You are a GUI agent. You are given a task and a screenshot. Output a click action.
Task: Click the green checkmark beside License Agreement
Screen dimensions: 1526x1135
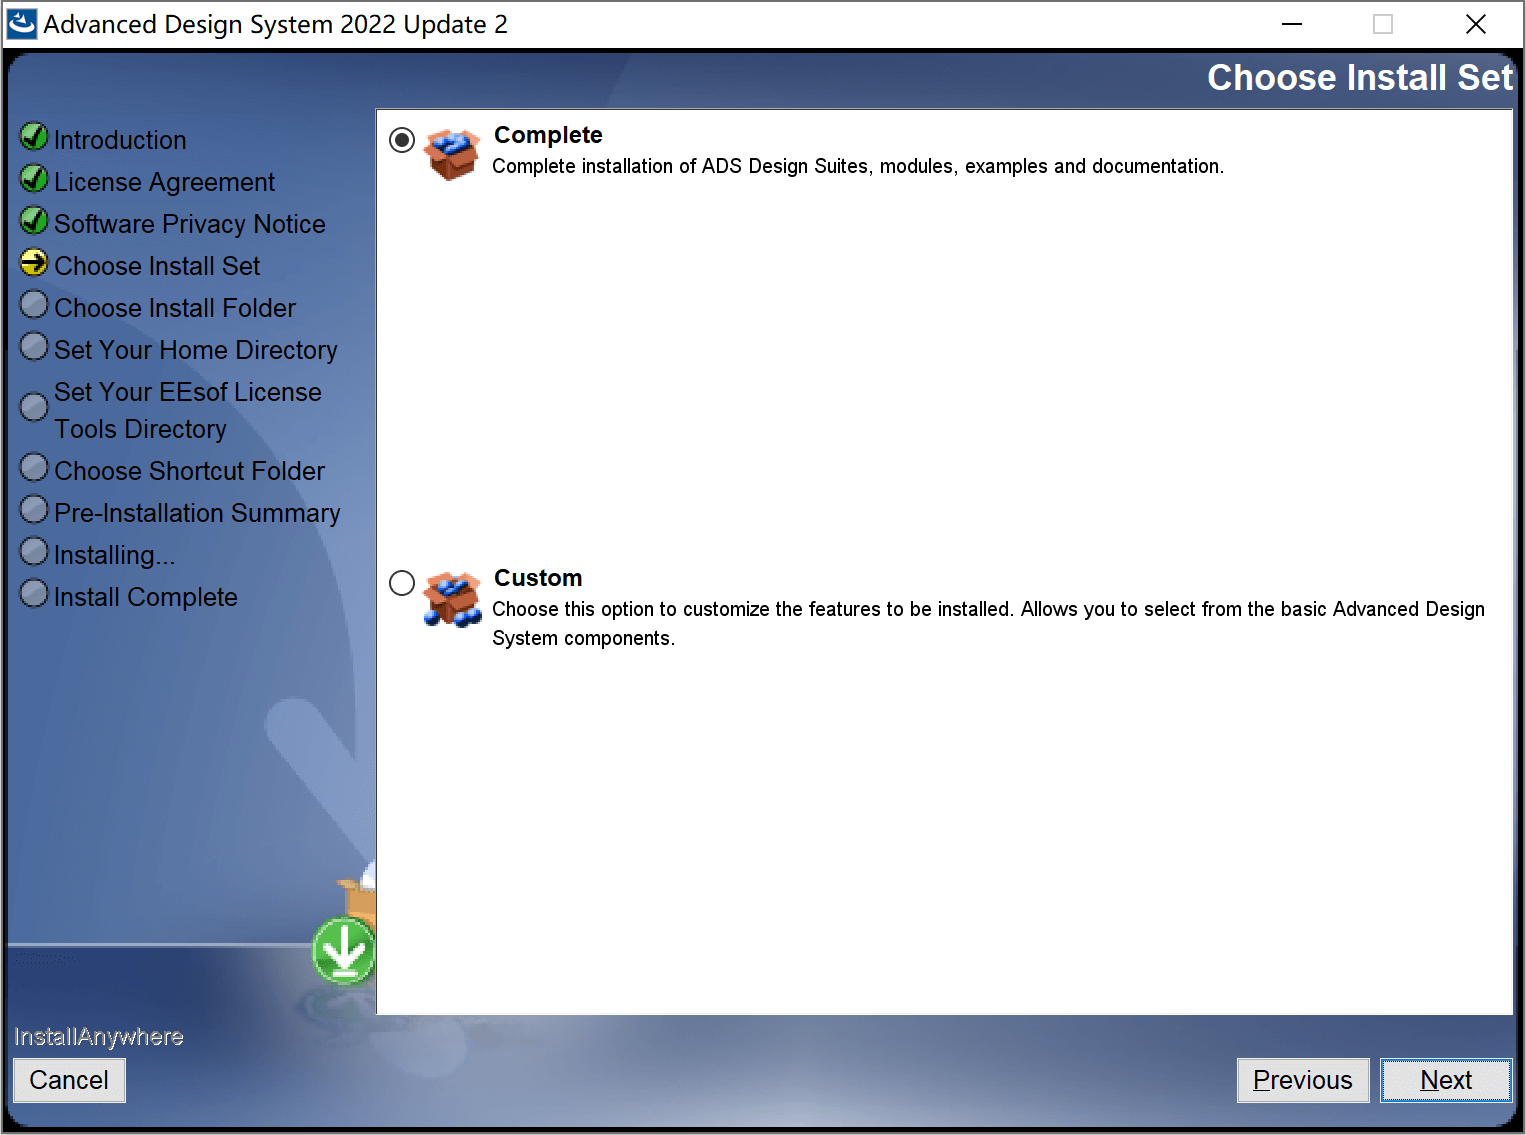[x=34, y=178]
